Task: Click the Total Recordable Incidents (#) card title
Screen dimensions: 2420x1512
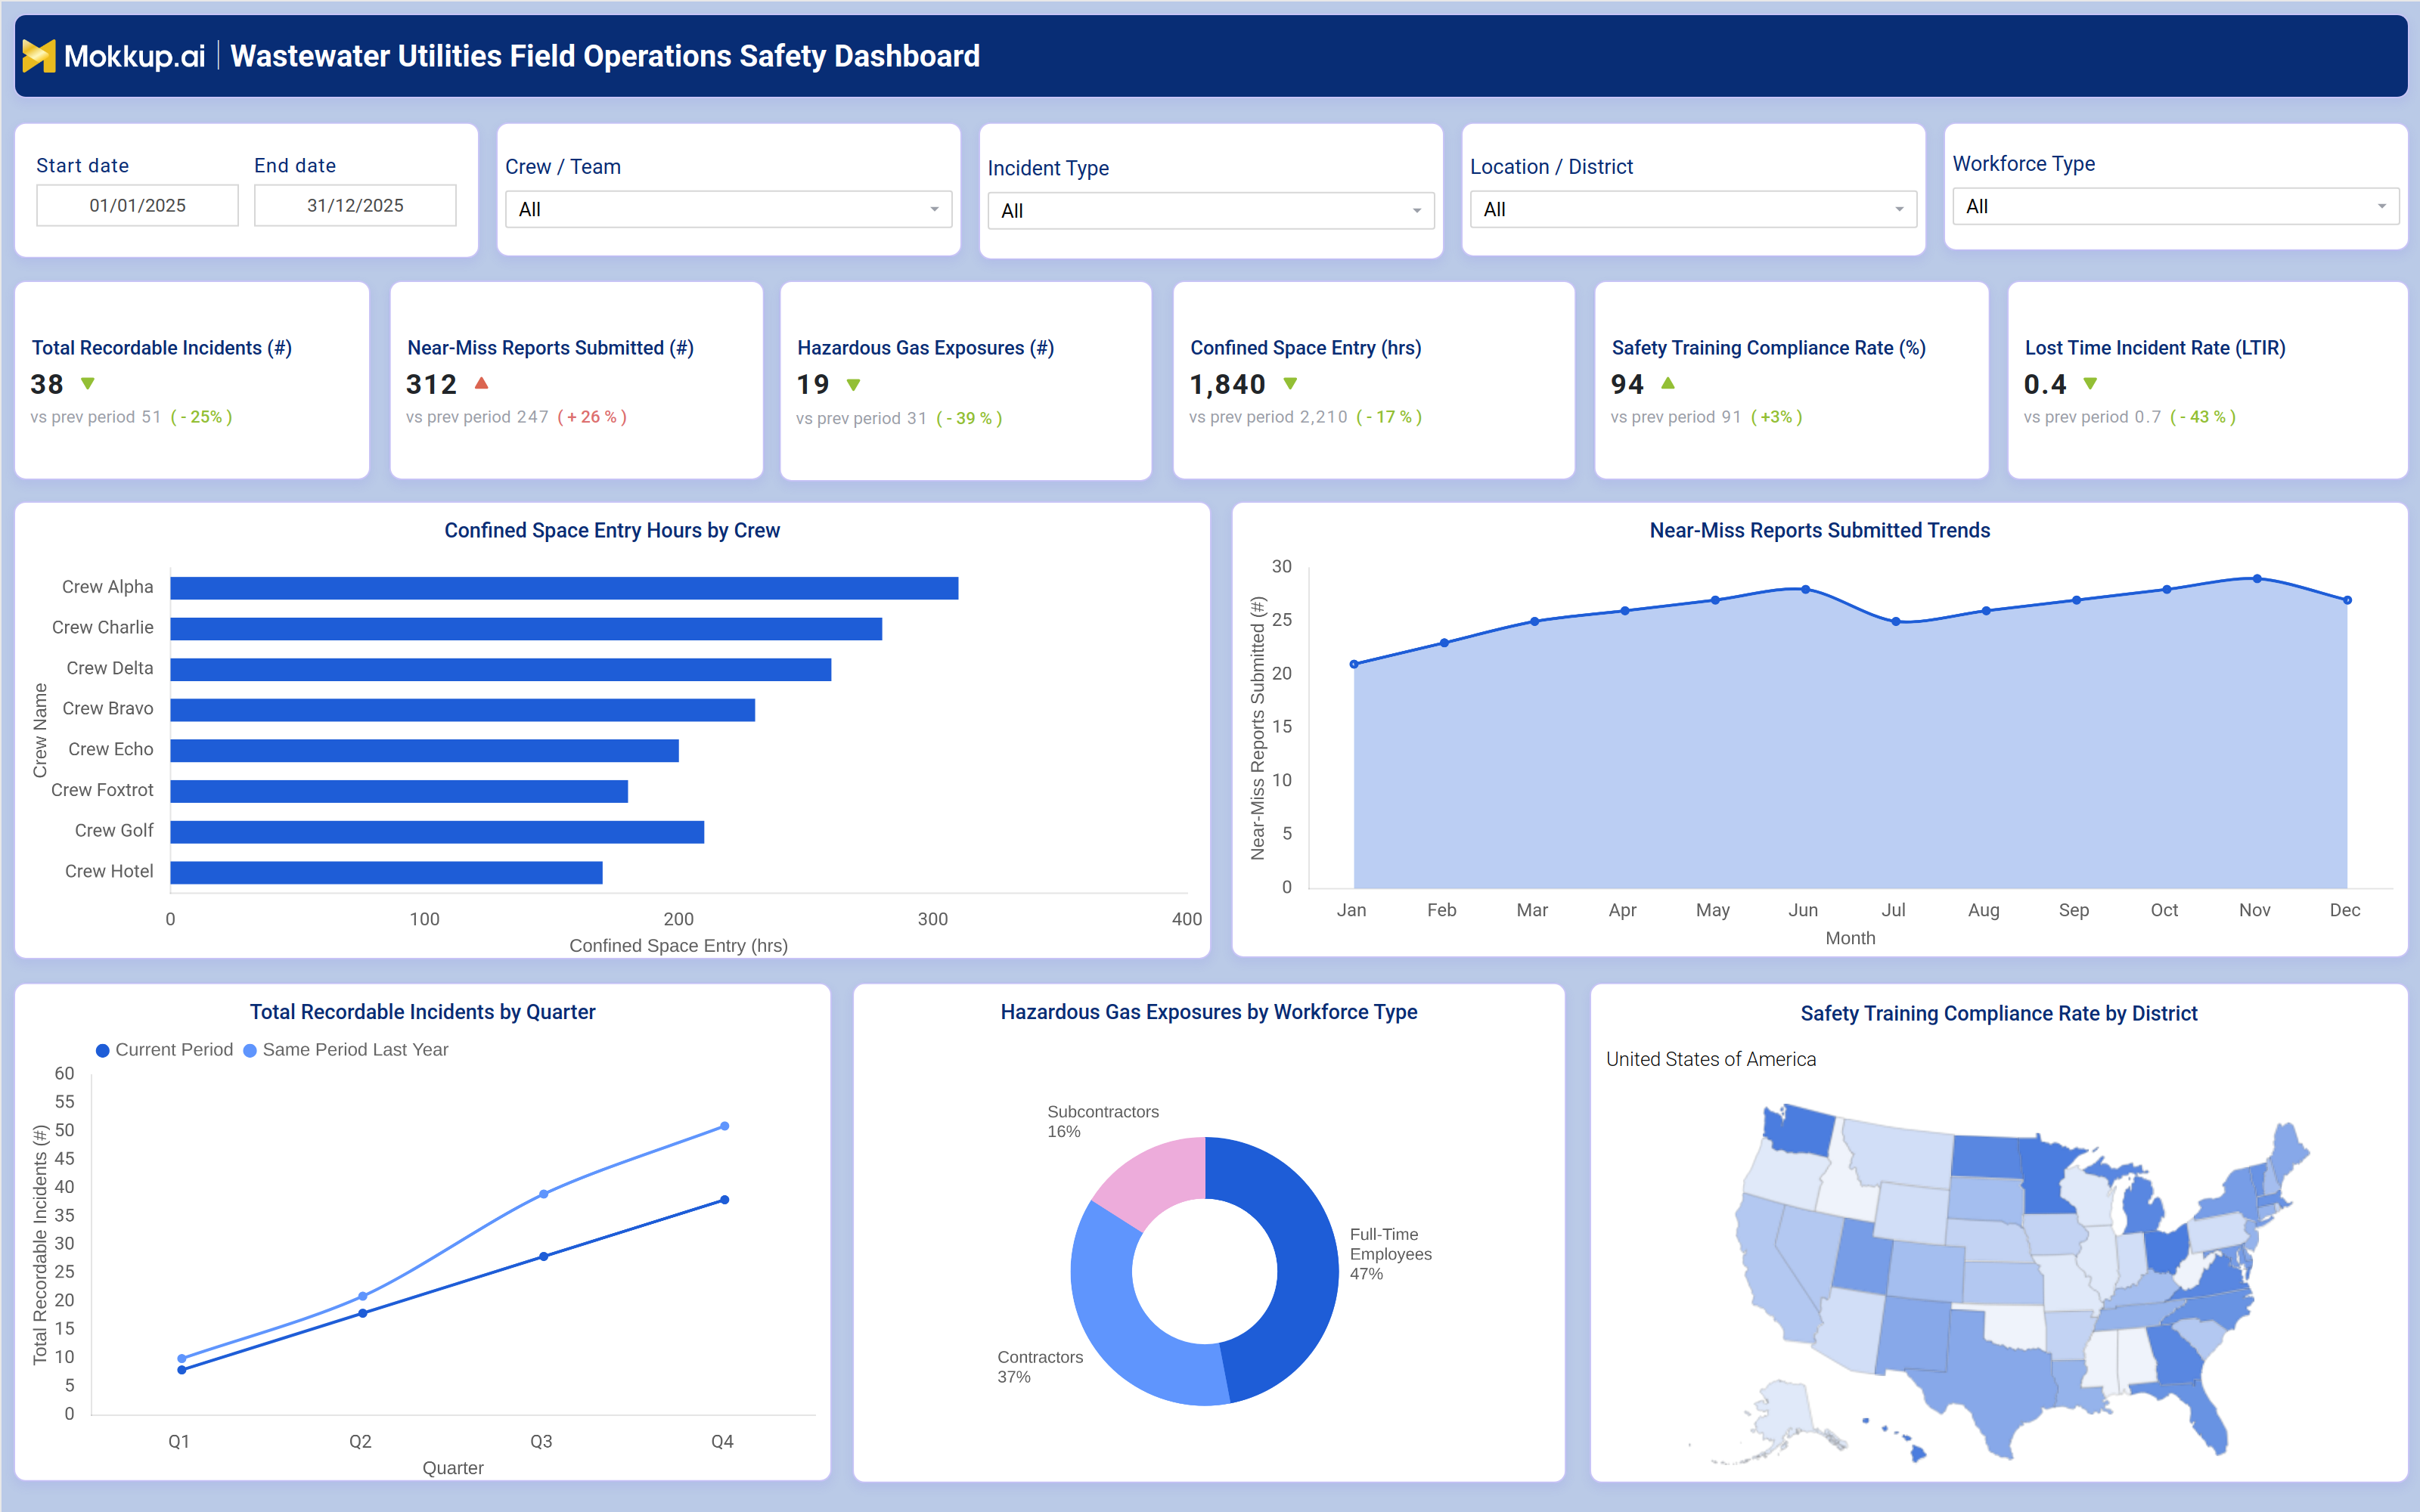Action: (x=162, y=348)
